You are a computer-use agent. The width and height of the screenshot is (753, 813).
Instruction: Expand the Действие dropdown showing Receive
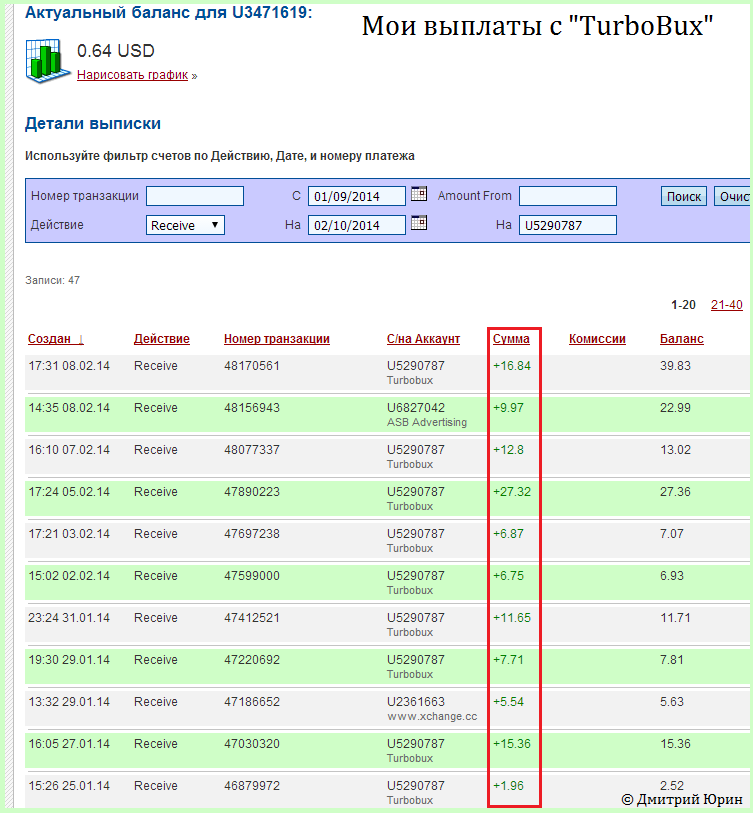[185, 225]
